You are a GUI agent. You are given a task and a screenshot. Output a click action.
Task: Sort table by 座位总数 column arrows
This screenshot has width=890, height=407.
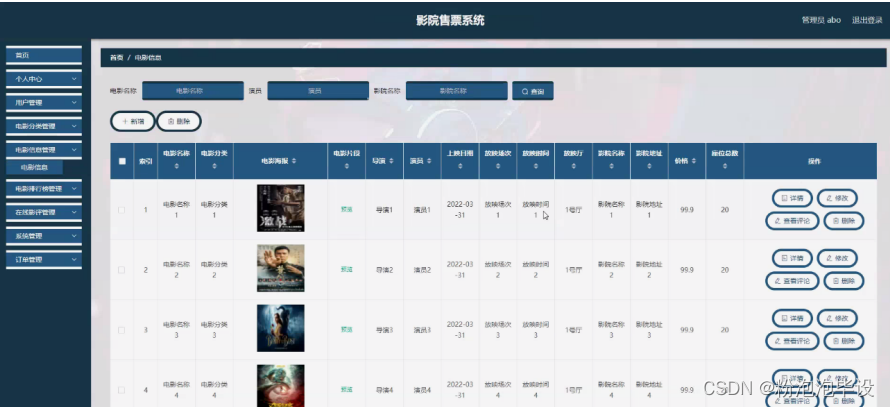tap(725, 166)
